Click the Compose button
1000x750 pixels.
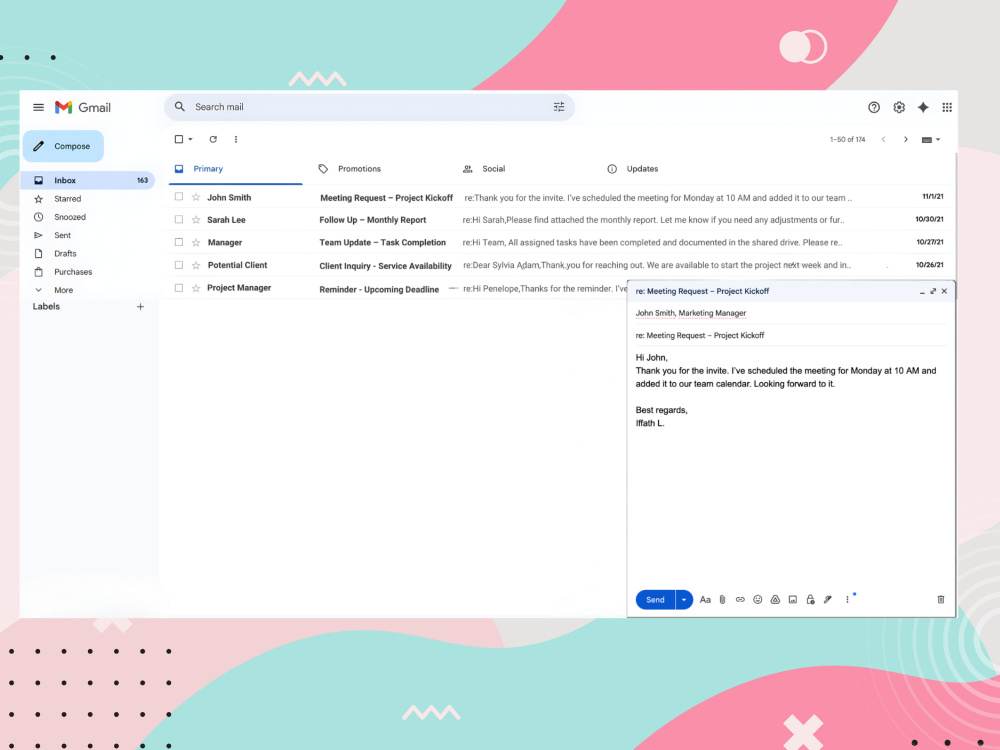pos(64,146)
